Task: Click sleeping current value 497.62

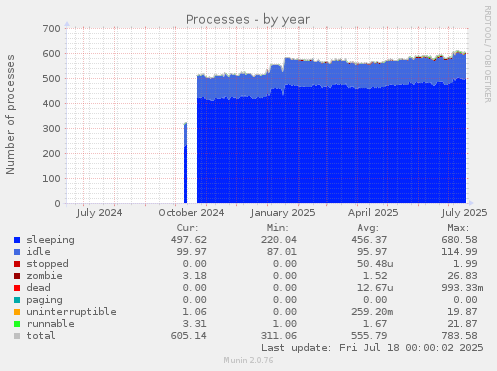Action: tap(189, 240)
